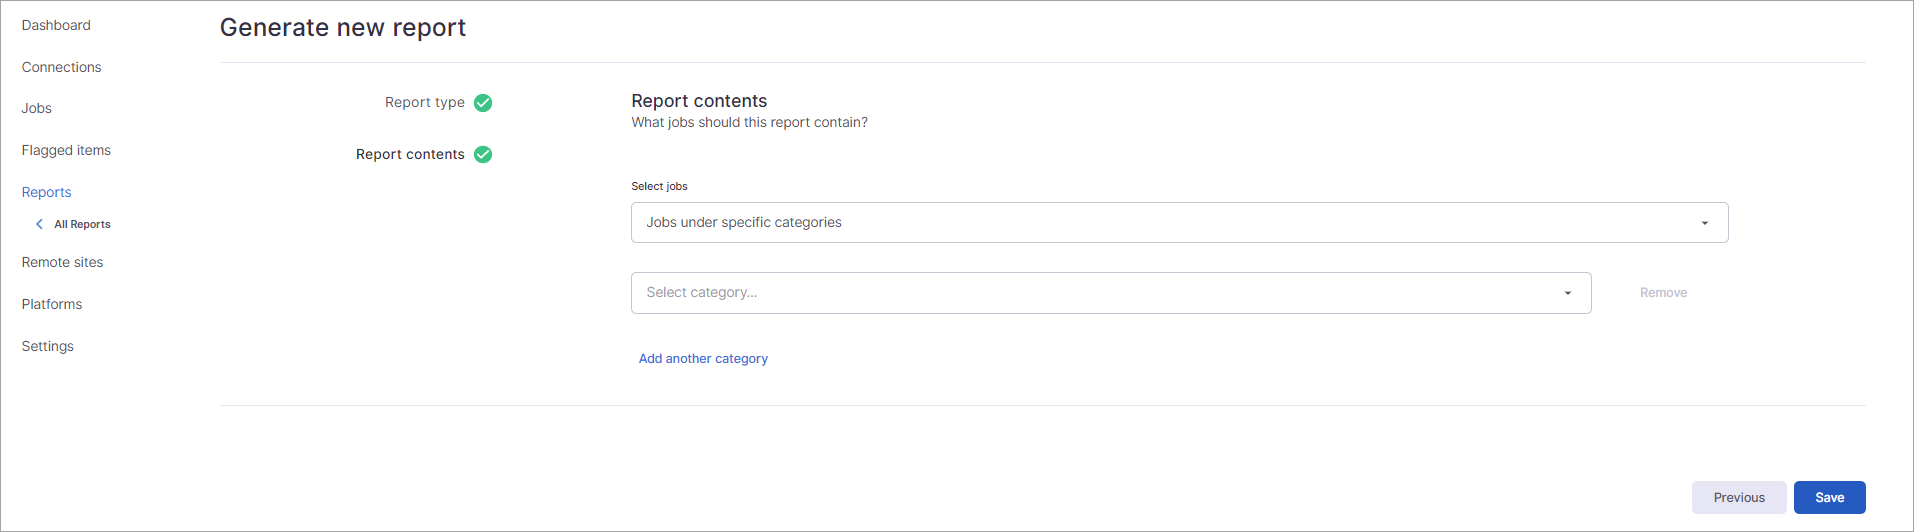
Task: Open Settings from the sidebar
Action: tap(48, 346)
